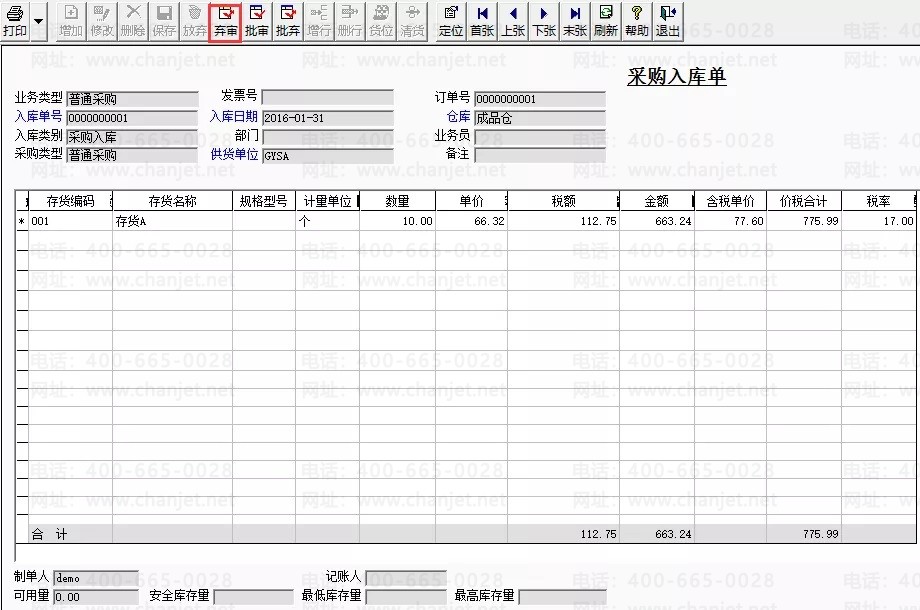Viewport: 920px width, 610px height.
Task: Open the print dropdown arrow beside 打印
Action: pyautogui.click(x=38, y=20)
